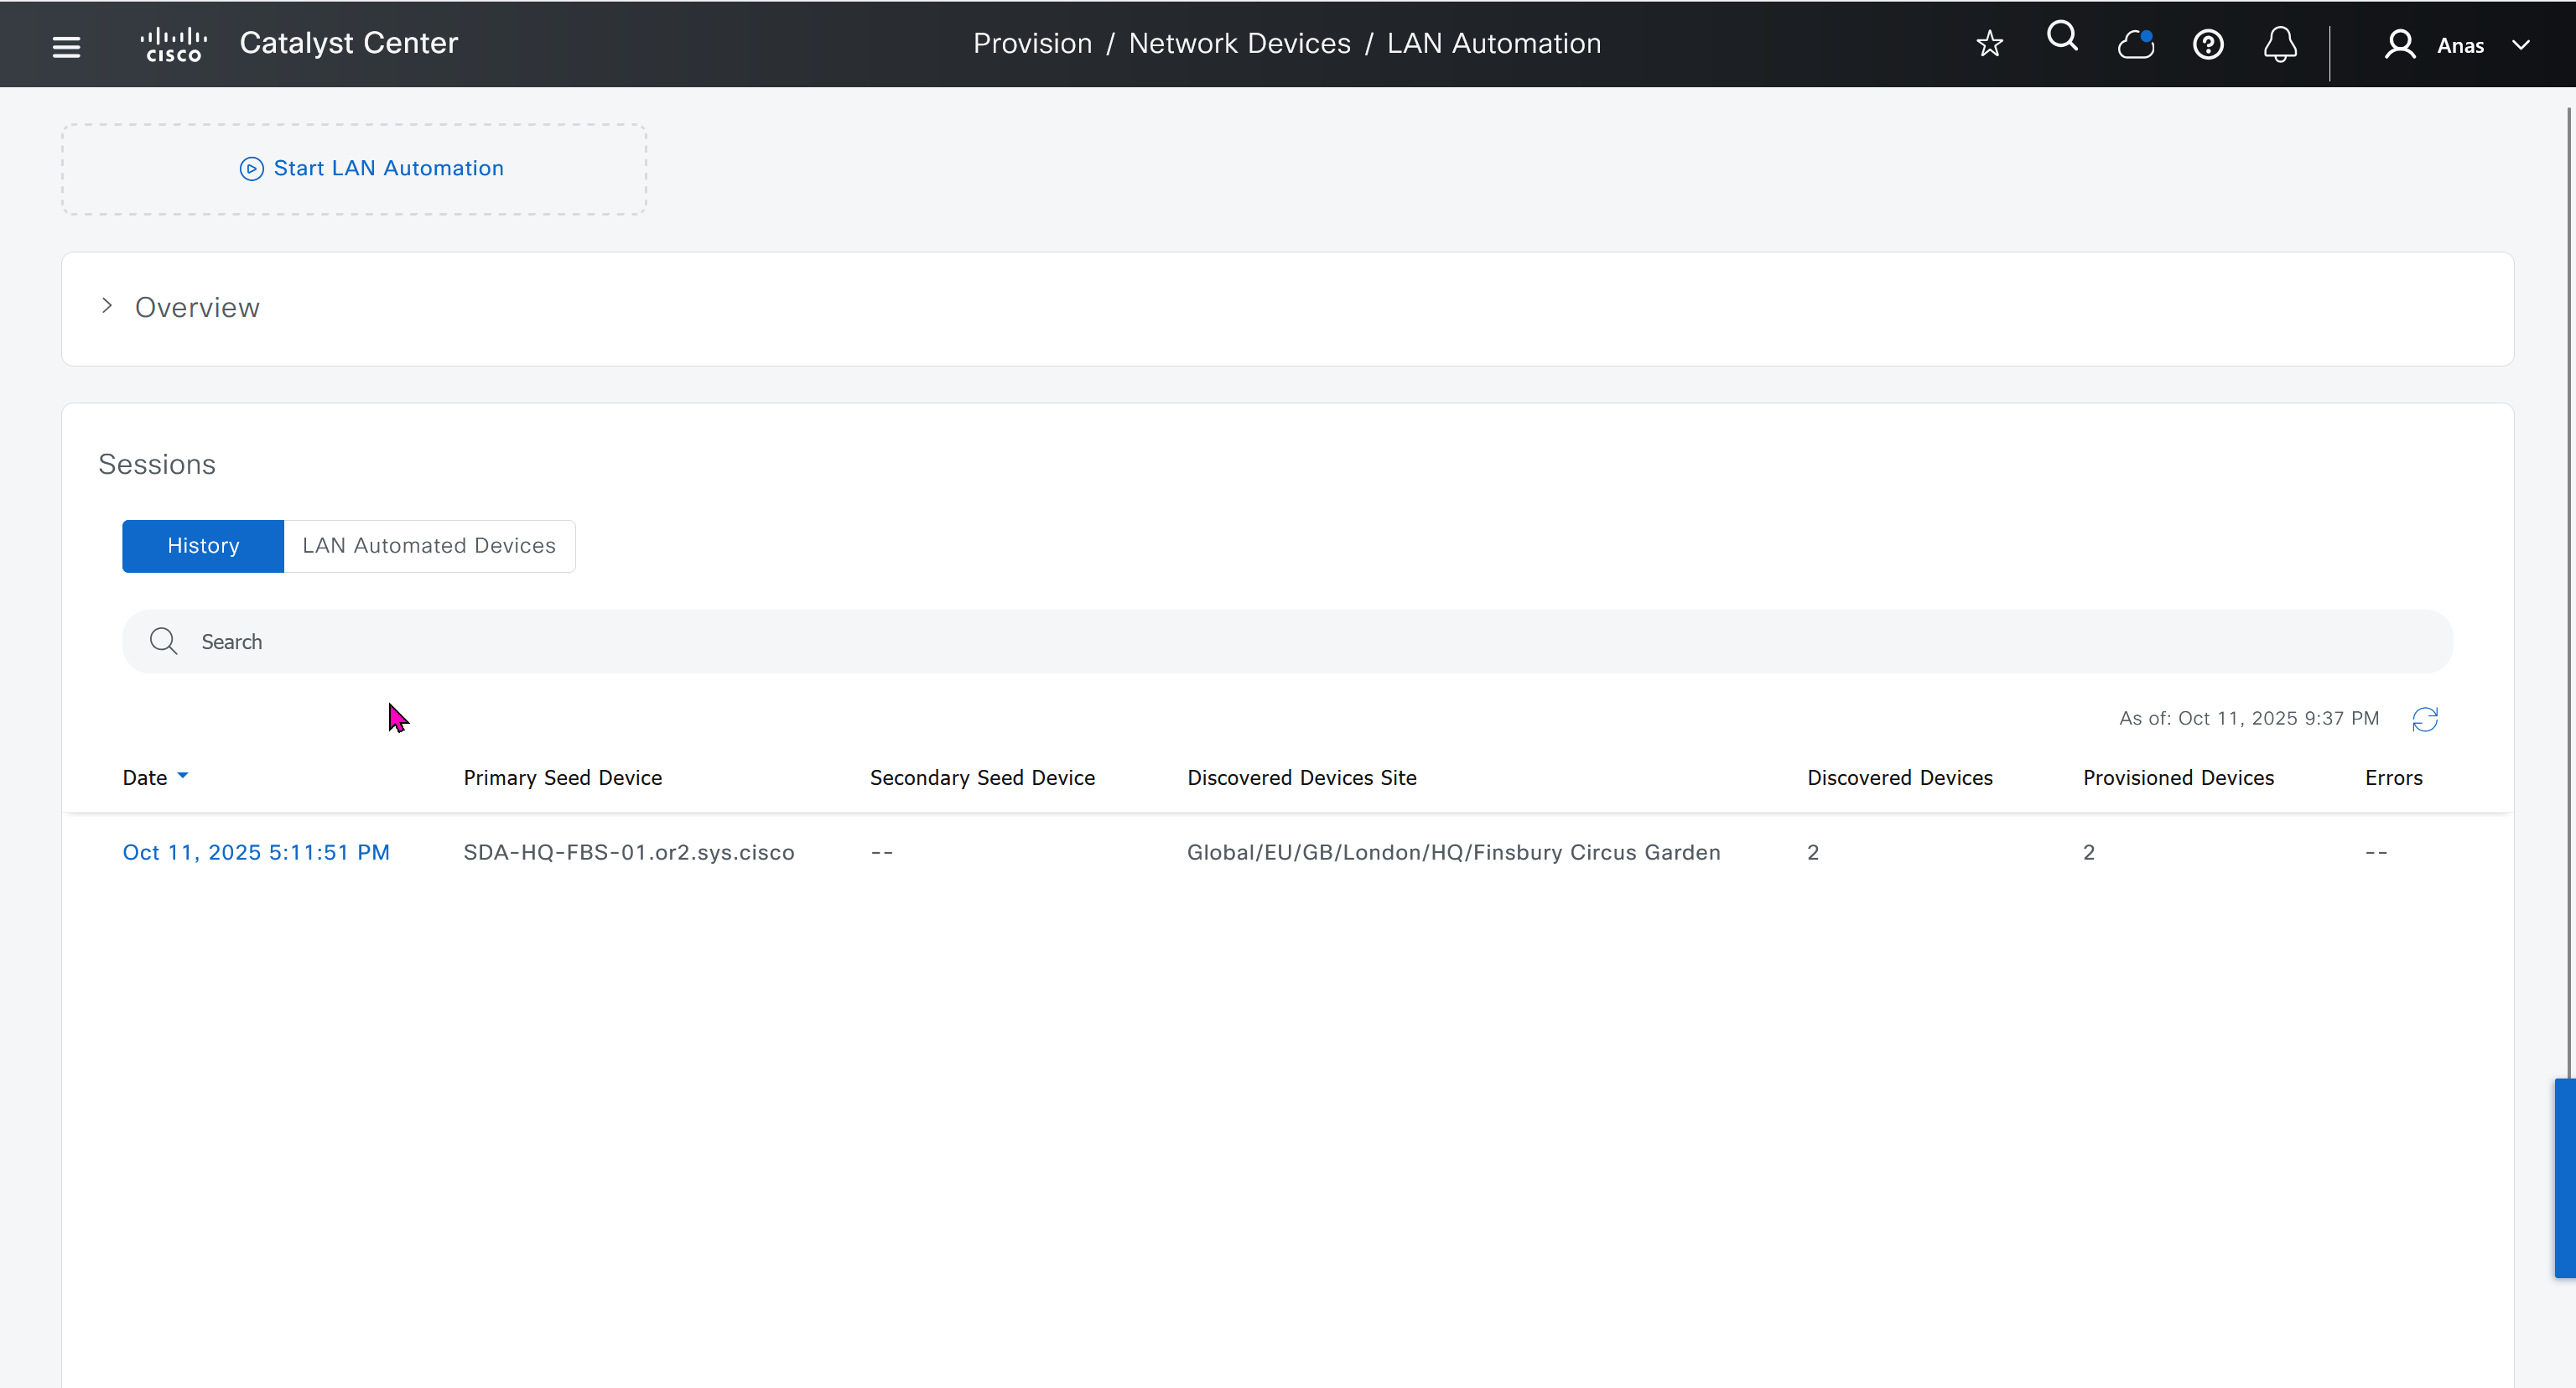Open the help question mark icon
Image resolution: width=2576 pixels, height=1388 pixels.
point(2208,45)
